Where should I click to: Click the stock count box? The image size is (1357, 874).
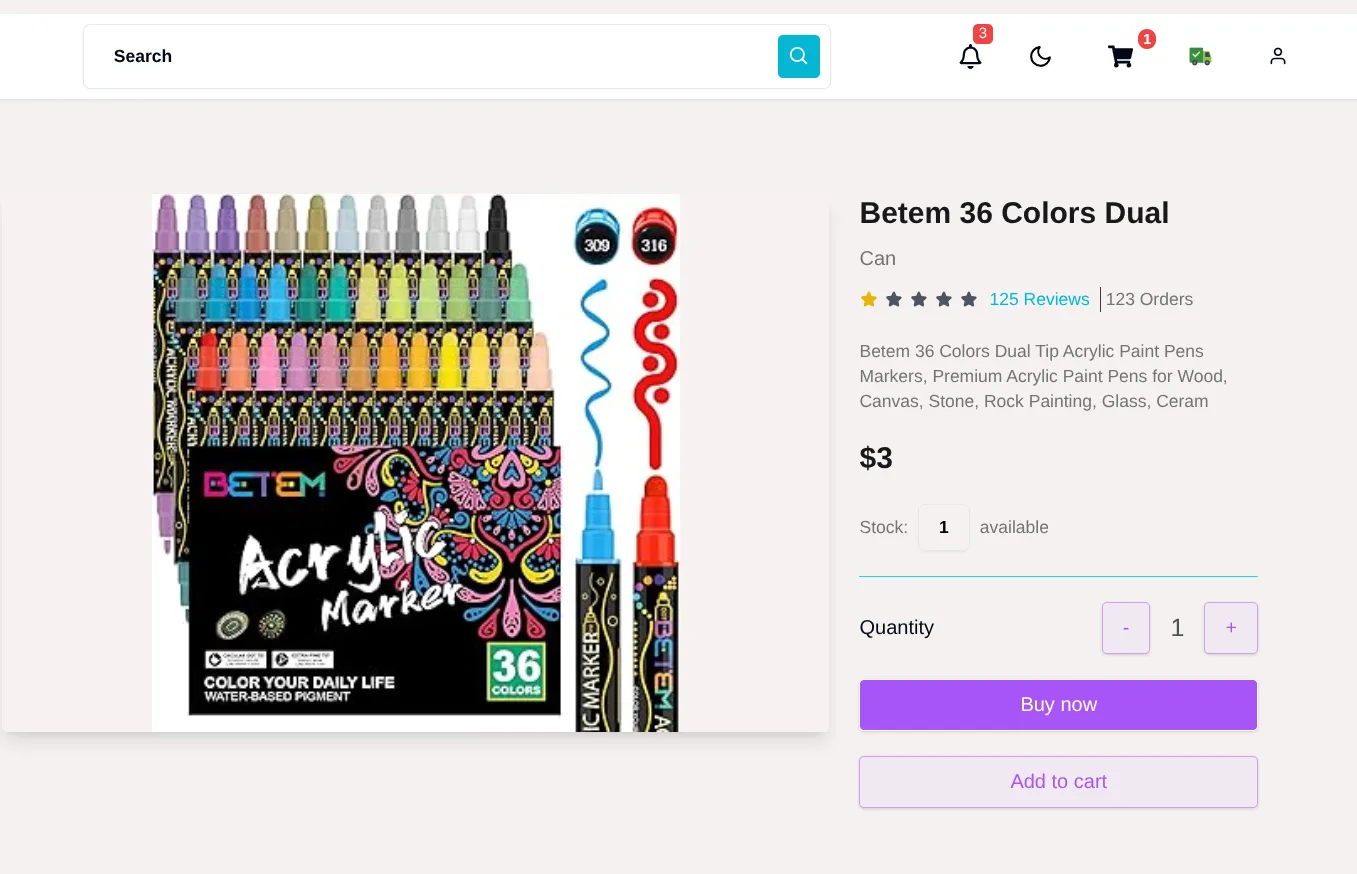pyautogui.click(x=943, y=527)
